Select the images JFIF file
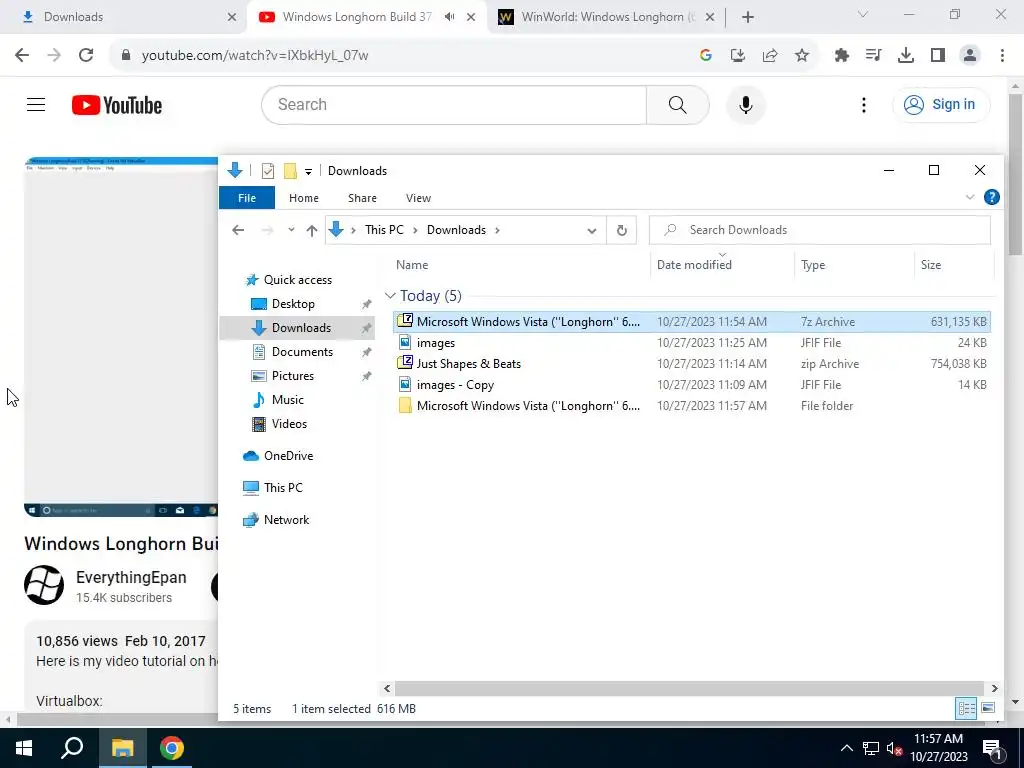1024x768 pixels. (692, 342)
